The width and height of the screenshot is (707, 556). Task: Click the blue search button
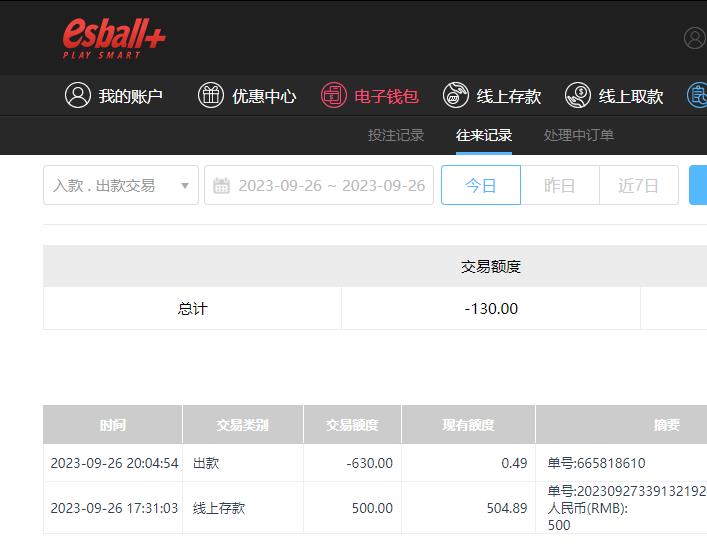click(698, 185)
